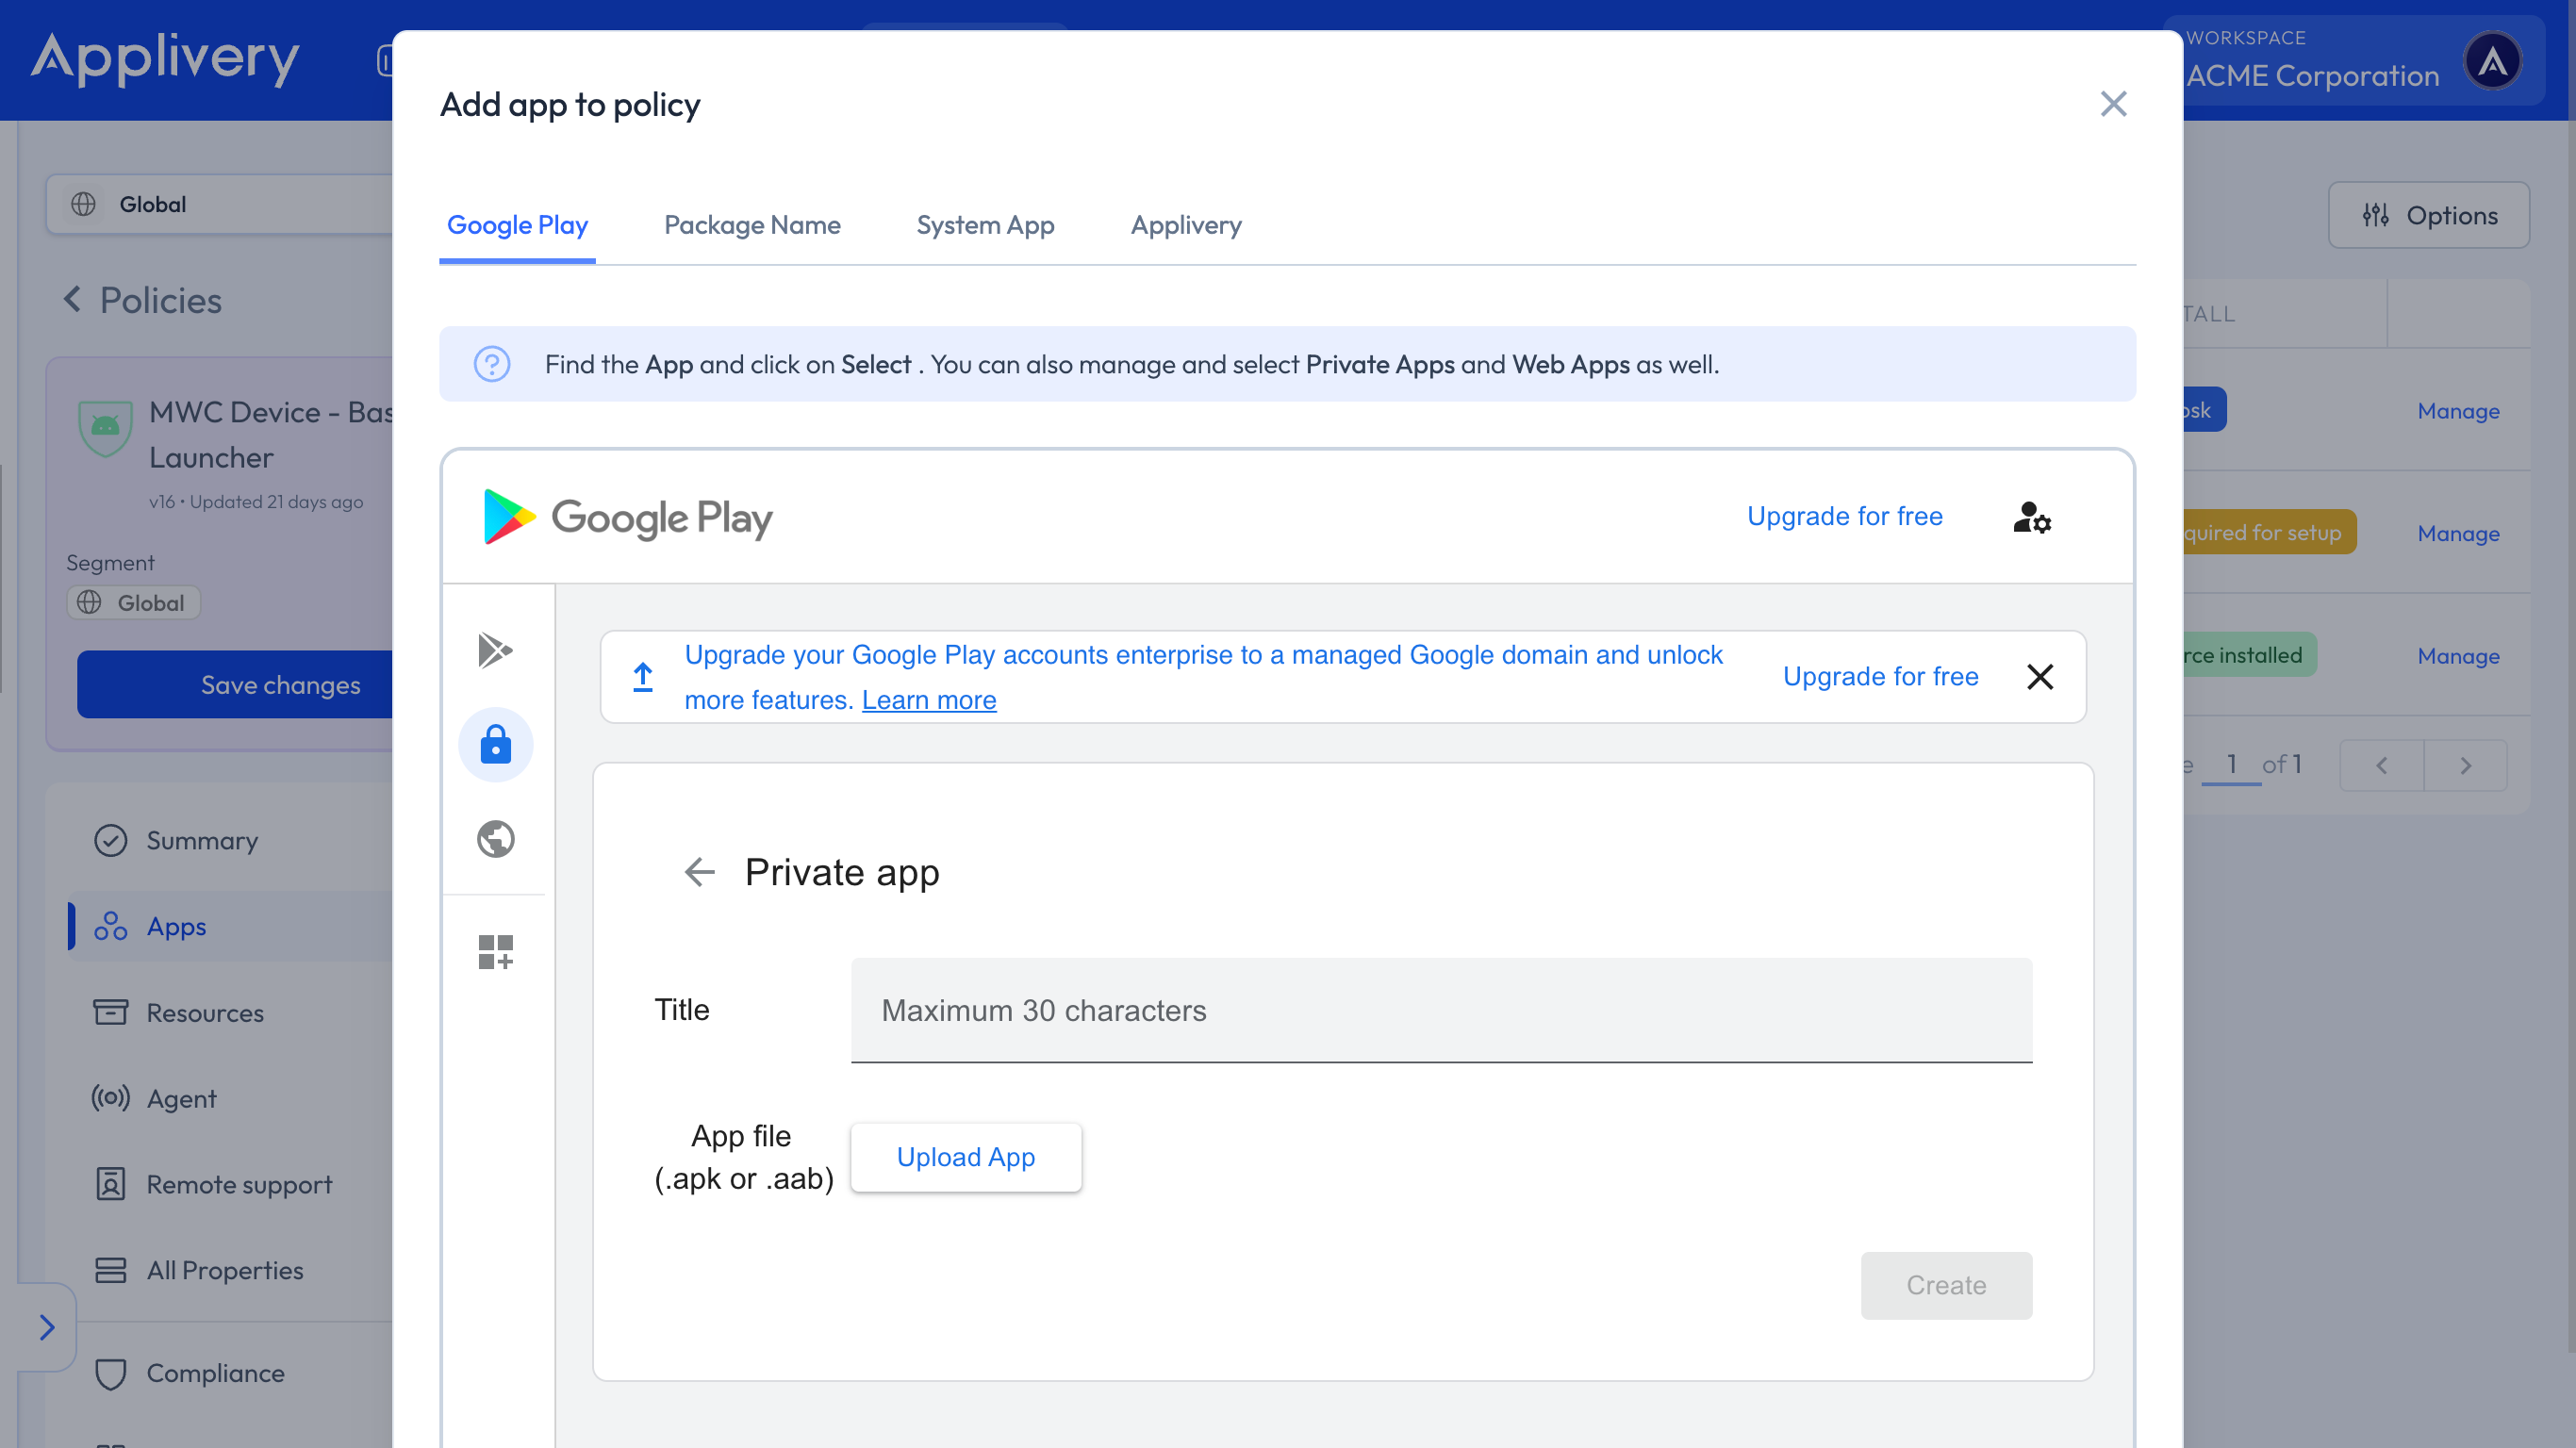Viewport: 2576px width, 1448px height.
Task: Click the help icon in the info banner
Action: click(492, 364)
